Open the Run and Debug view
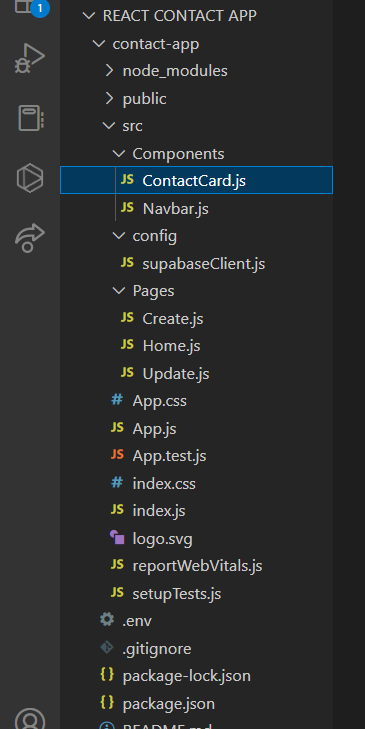This screenshot has width=365, height=729. [29, 59]
